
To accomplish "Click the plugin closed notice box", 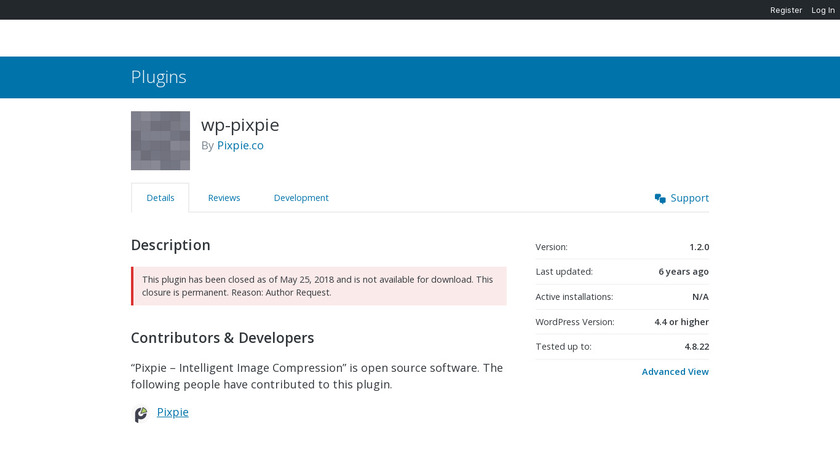I will click(x=319, y=286).
